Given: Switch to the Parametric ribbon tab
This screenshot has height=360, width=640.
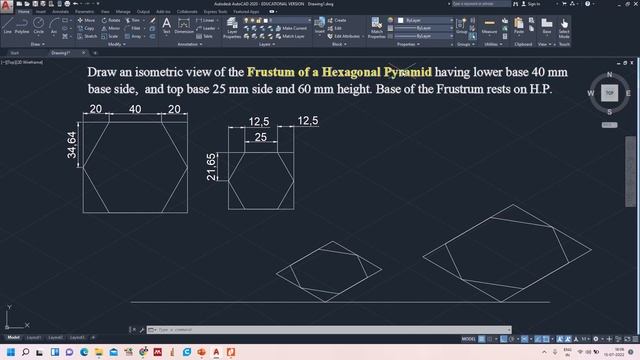Looking at the screenshot, I should [84, 12].
